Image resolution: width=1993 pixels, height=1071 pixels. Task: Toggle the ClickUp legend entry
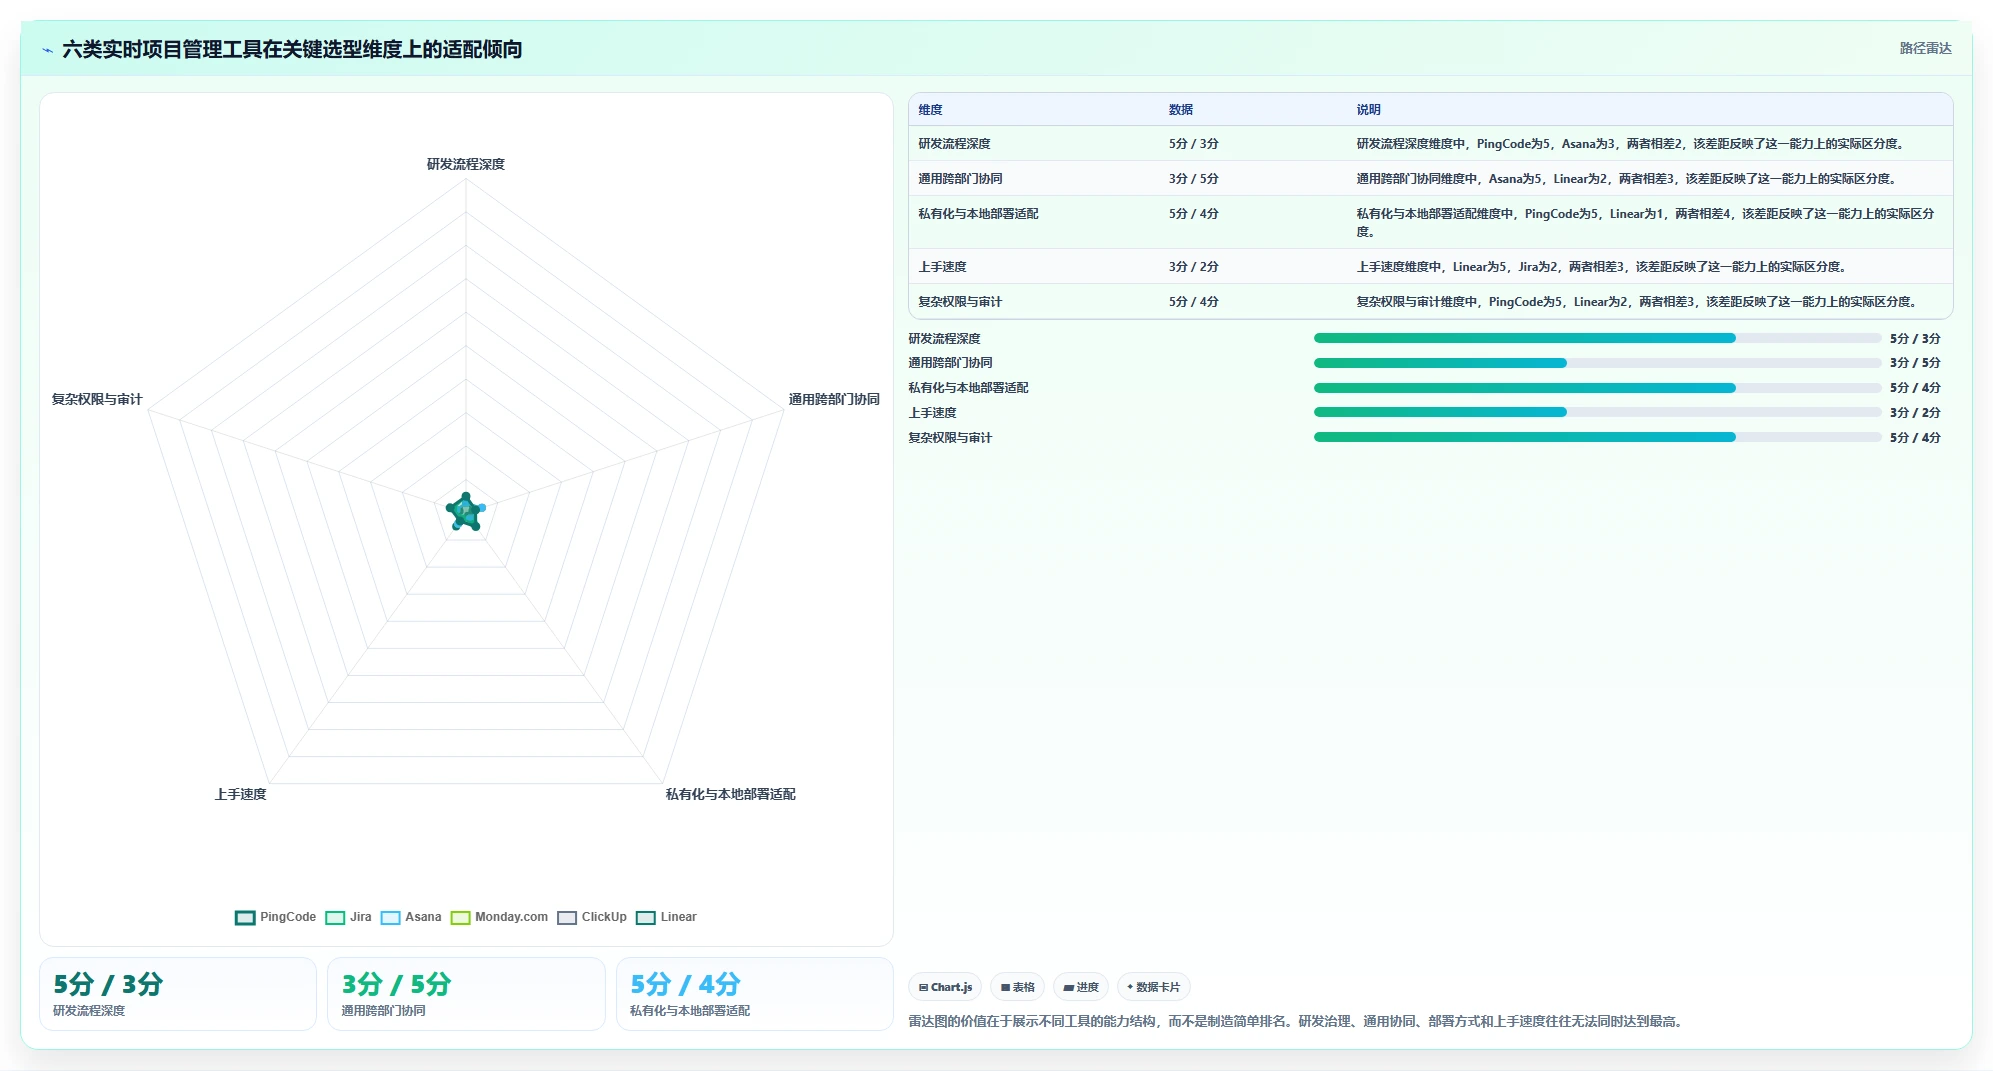[592, 917]
